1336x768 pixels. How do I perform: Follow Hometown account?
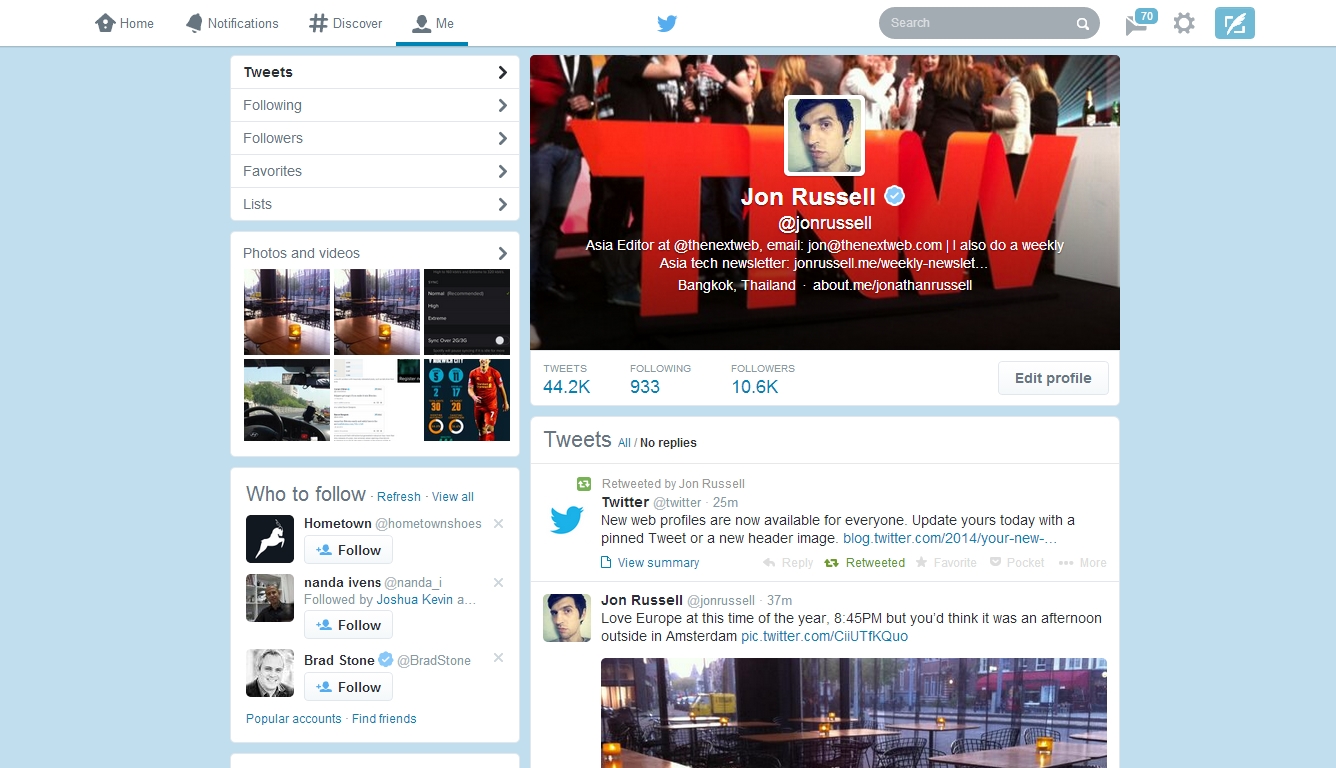click(x=348, y=550)
